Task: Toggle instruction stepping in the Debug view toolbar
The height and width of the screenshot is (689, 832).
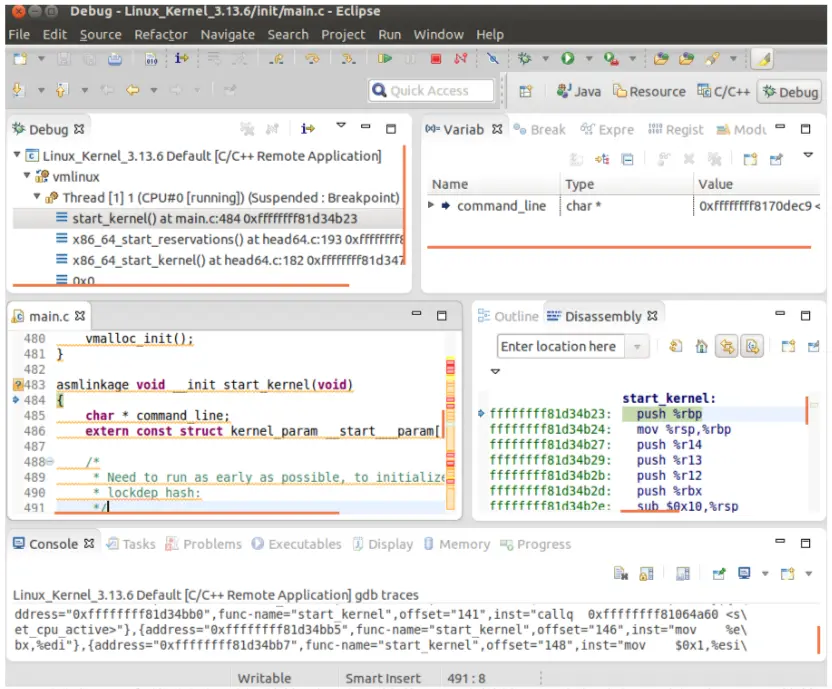Action: coord(308,128)
